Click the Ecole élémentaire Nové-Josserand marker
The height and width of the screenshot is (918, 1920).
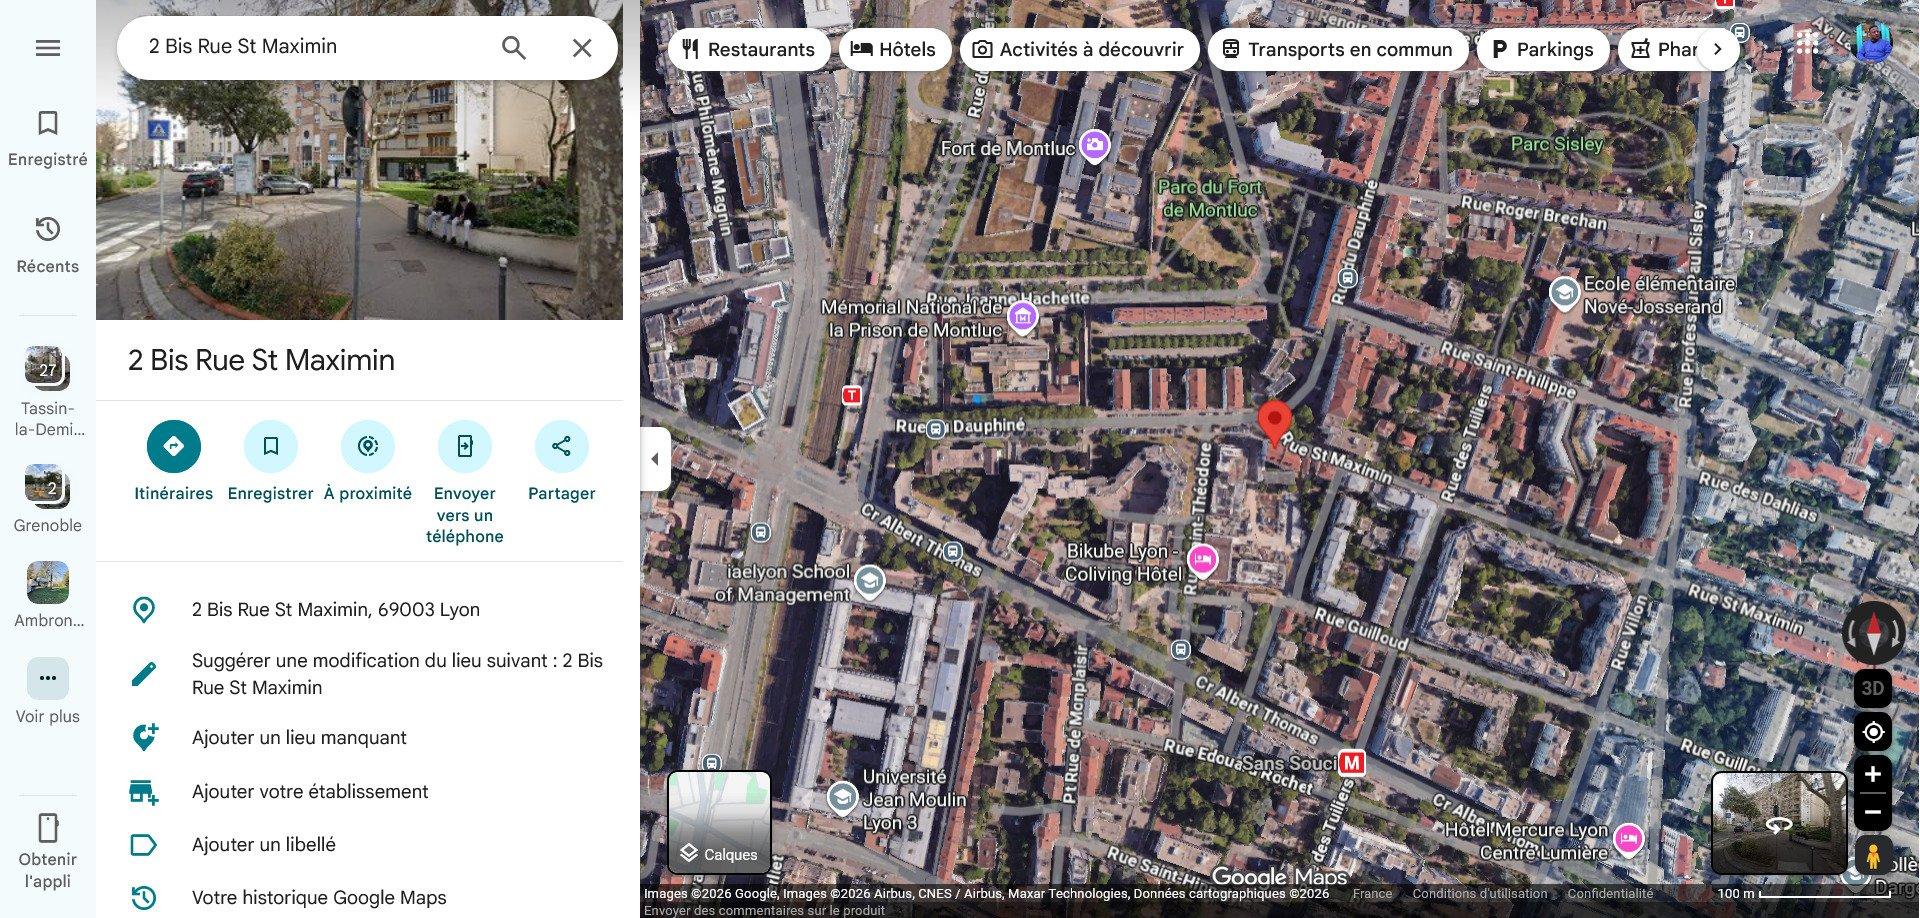pos(1563,293)
